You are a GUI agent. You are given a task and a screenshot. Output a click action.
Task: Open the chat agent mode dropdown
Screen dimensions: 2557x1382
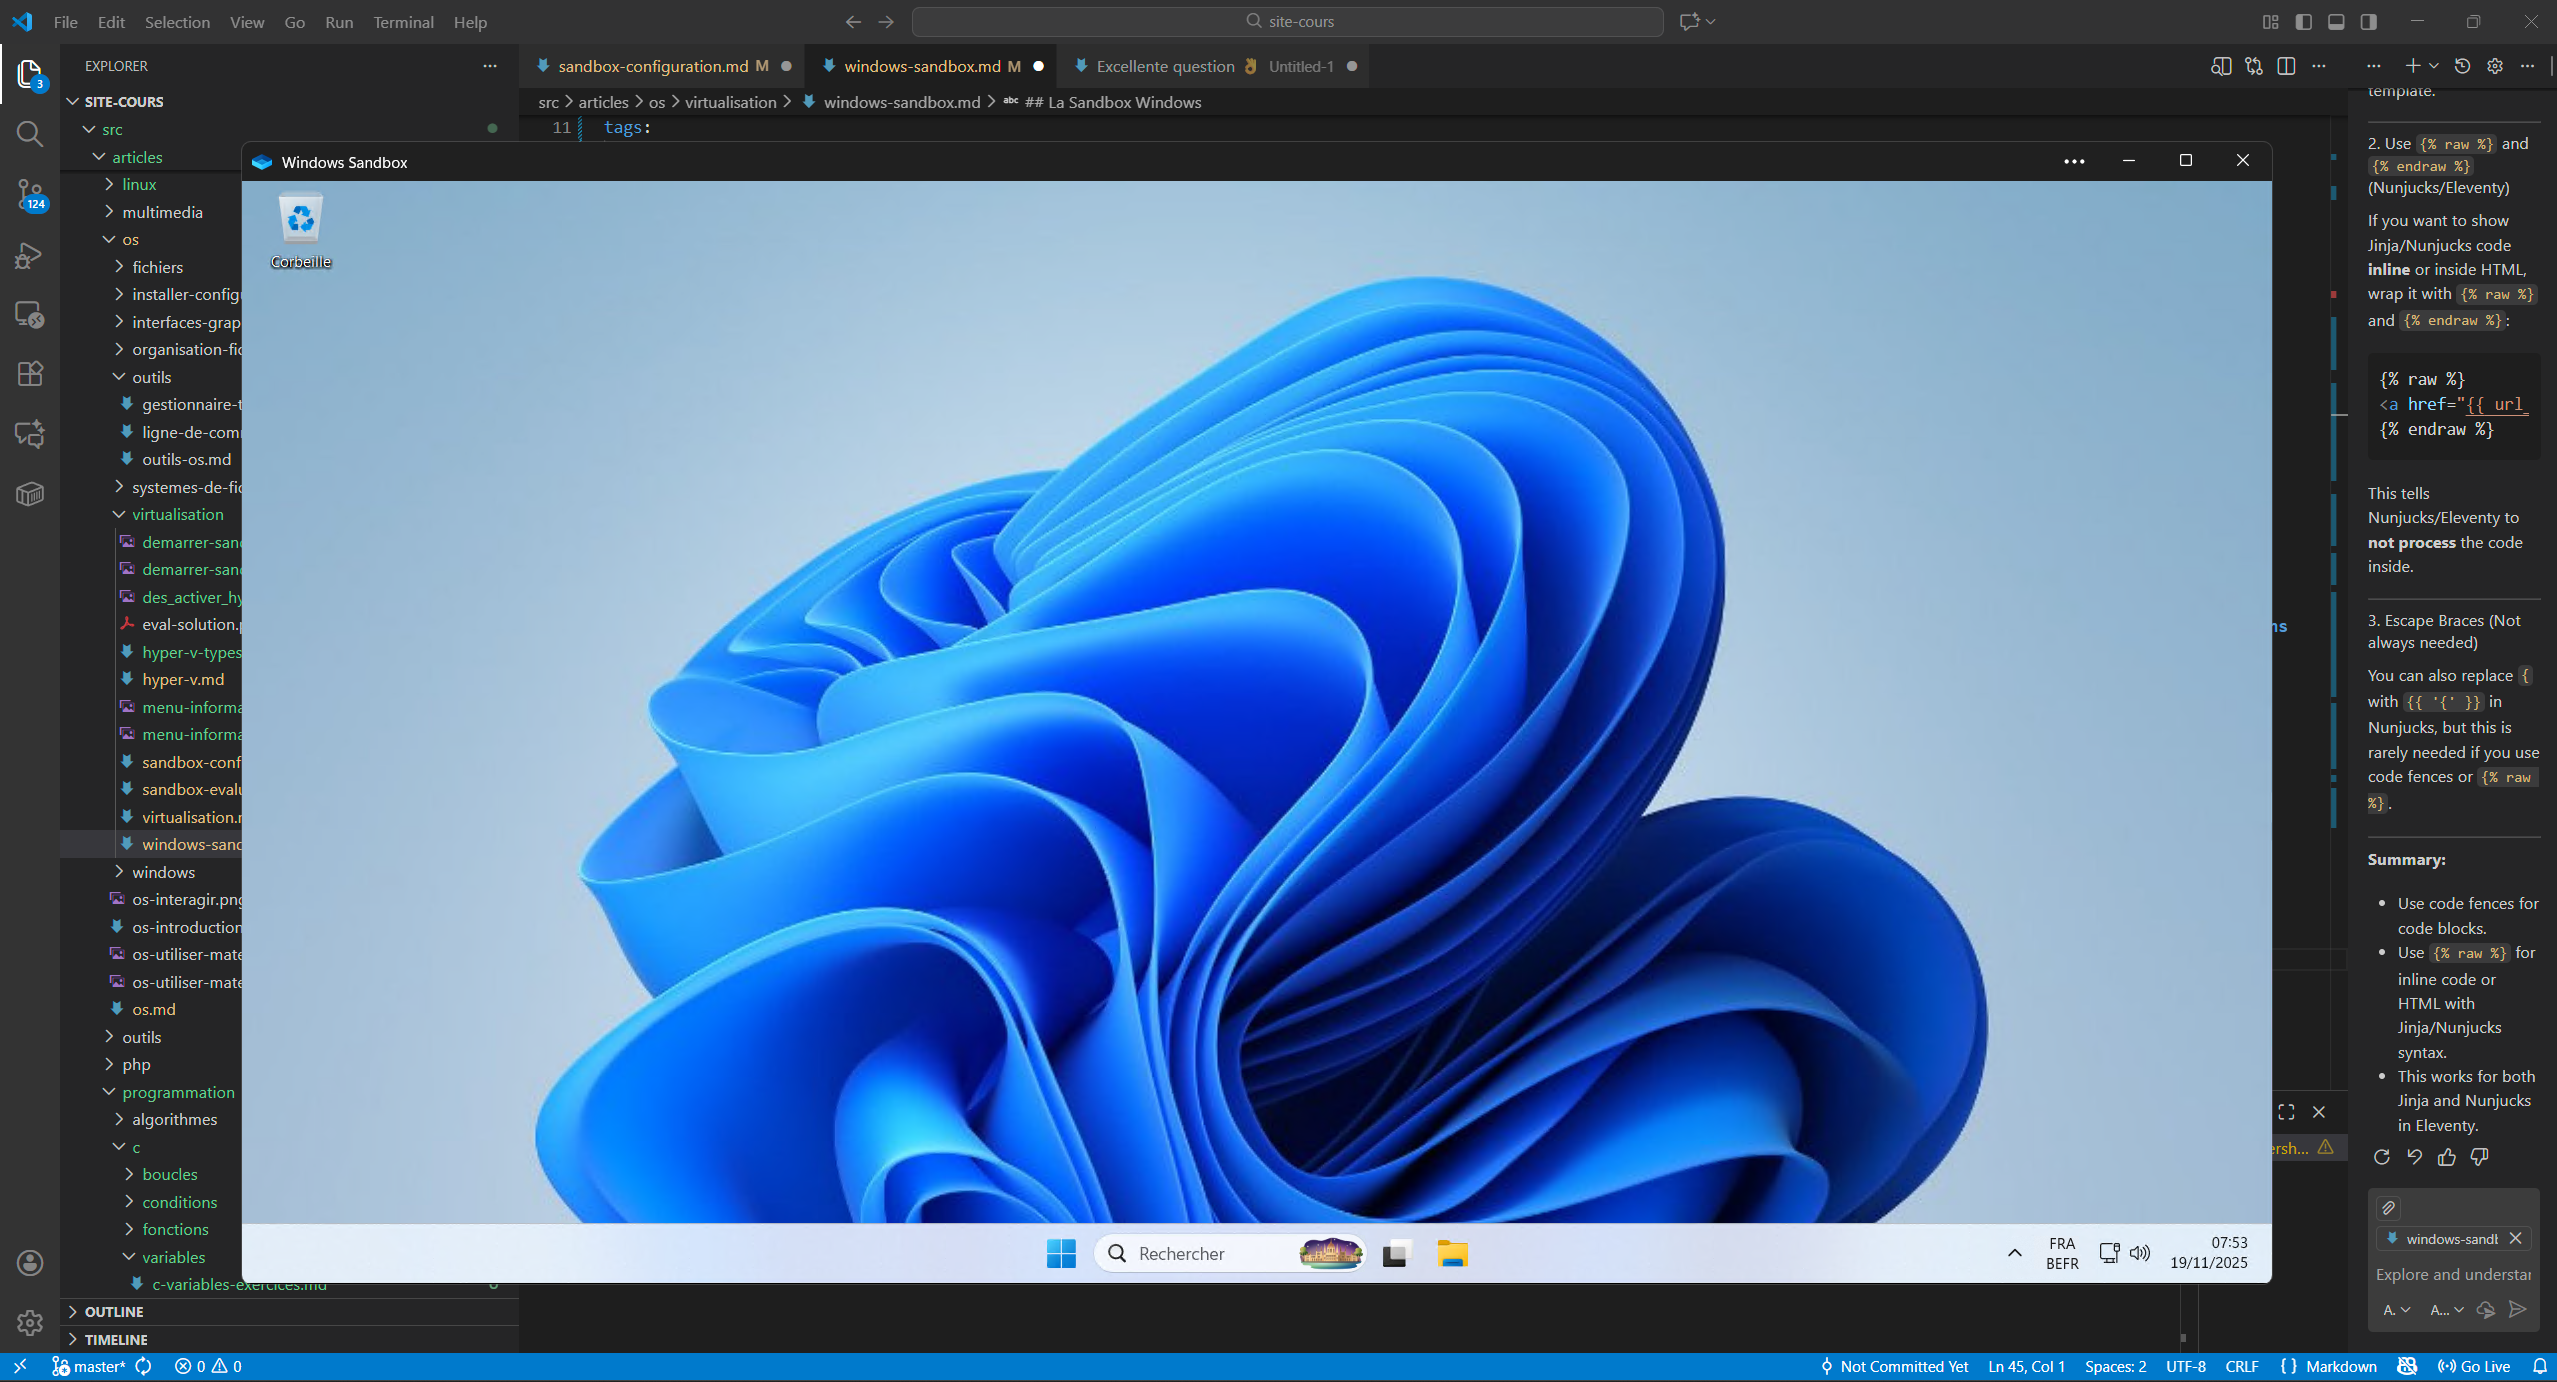coord(2397,1310)
